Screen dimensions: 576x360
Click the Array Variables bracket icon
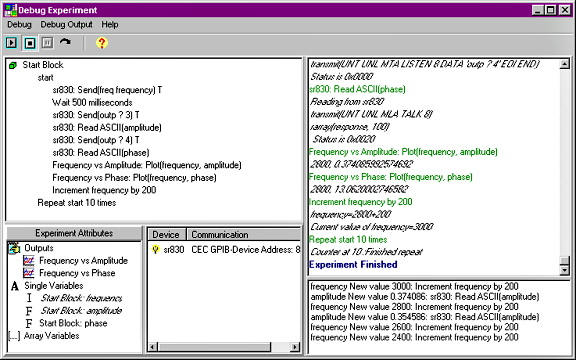tap(14, 336)
